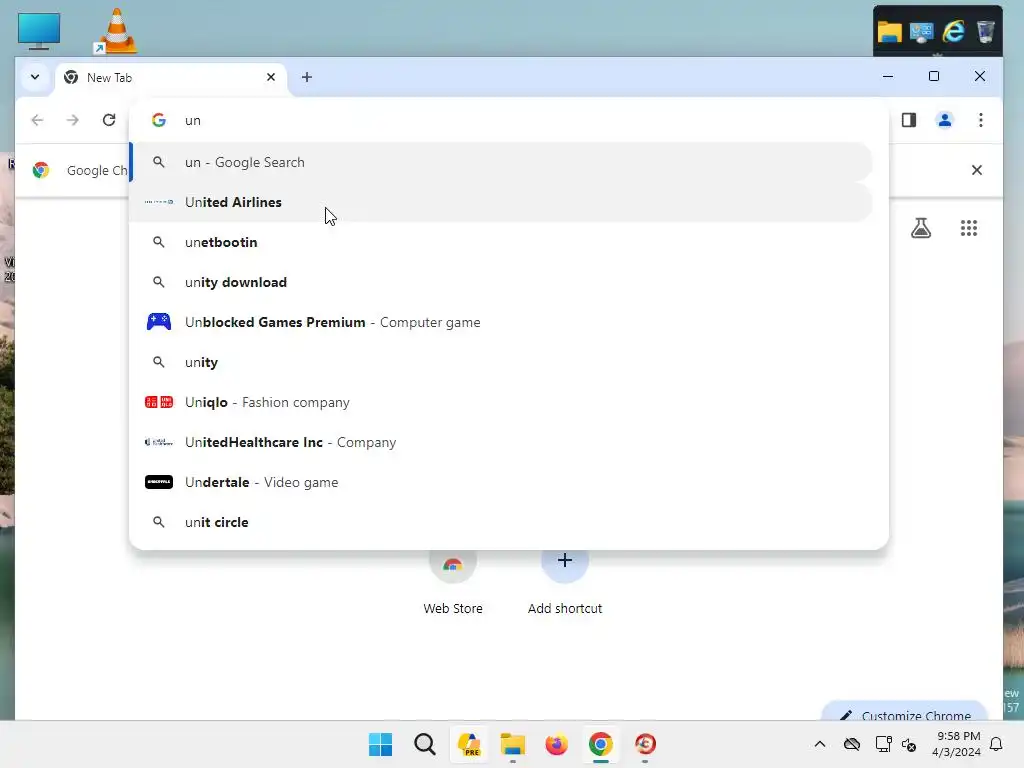Open the red circular app in taskbar
Screen dimensions: 1024x768
[645, 744]
